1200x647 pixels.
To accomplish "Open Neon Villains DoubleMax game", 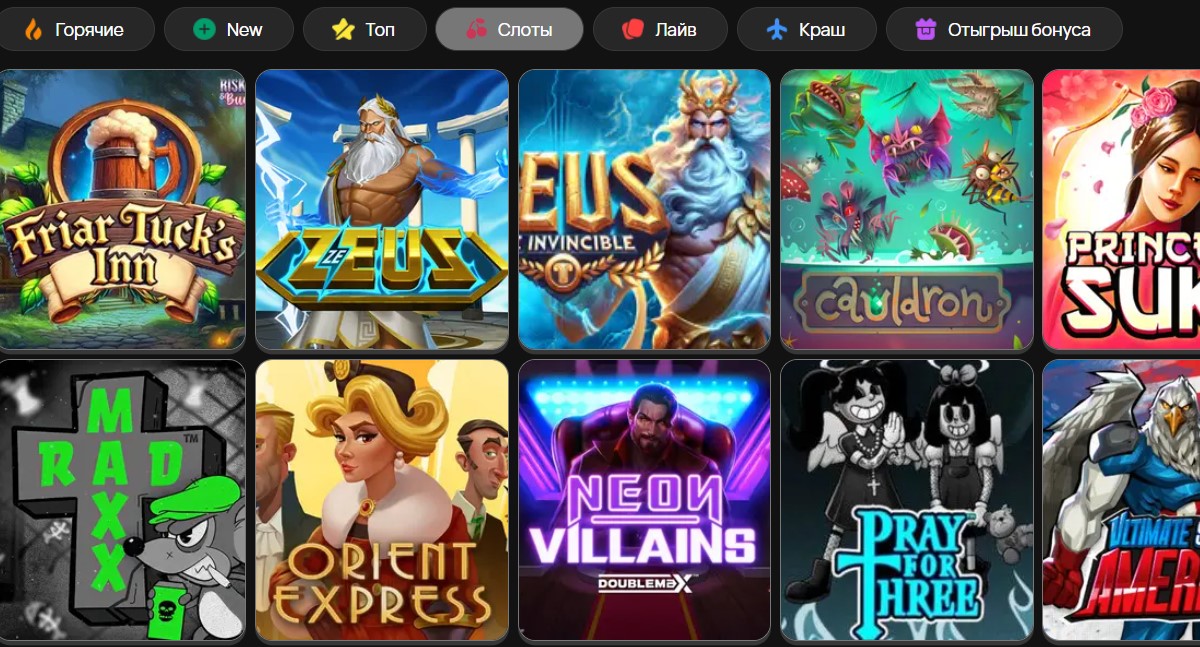I will [x=644, y=500].
